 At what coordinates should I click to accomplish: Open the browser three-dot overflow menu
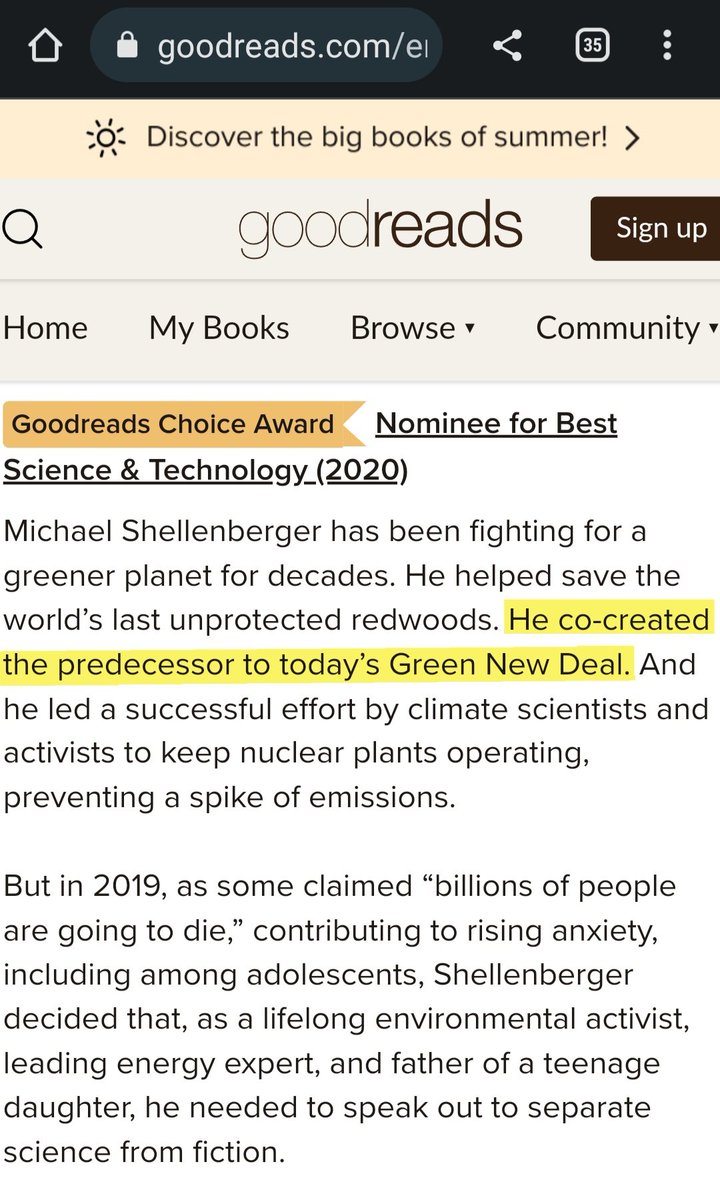(x=667, y=45)
